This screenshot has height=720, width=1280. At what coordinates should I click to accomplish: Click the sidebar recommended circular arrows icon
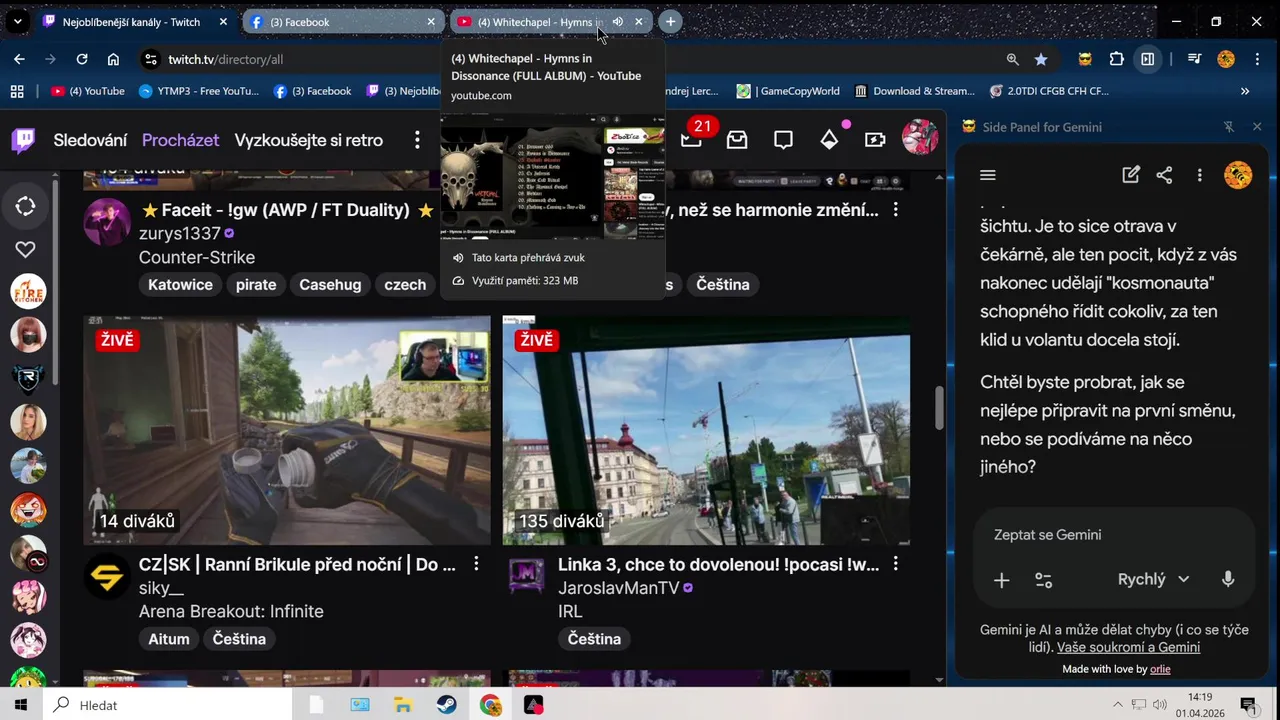pyautogui.click(x=26, y=206)
